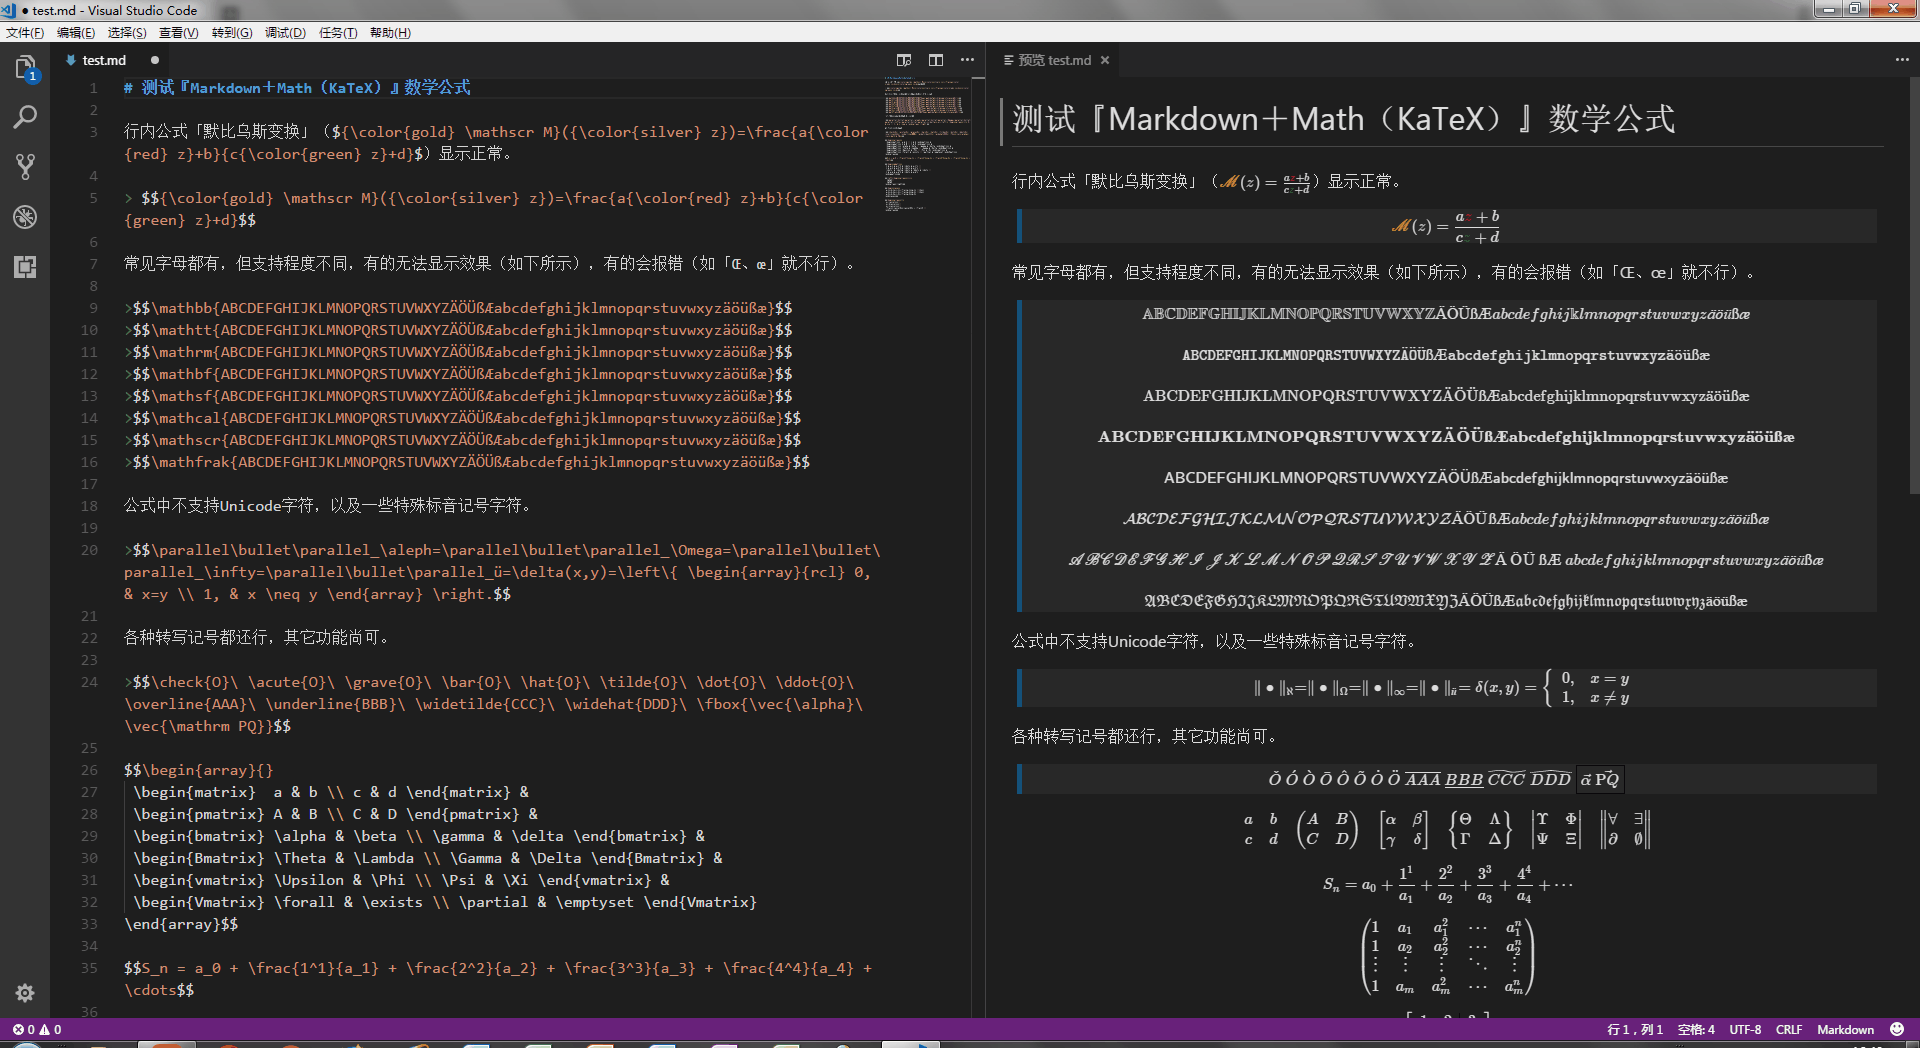This screenshot has height=1048, width=1920.
Task: Change file encoding via UTF-8
Action: (x=1746, y=1029)
